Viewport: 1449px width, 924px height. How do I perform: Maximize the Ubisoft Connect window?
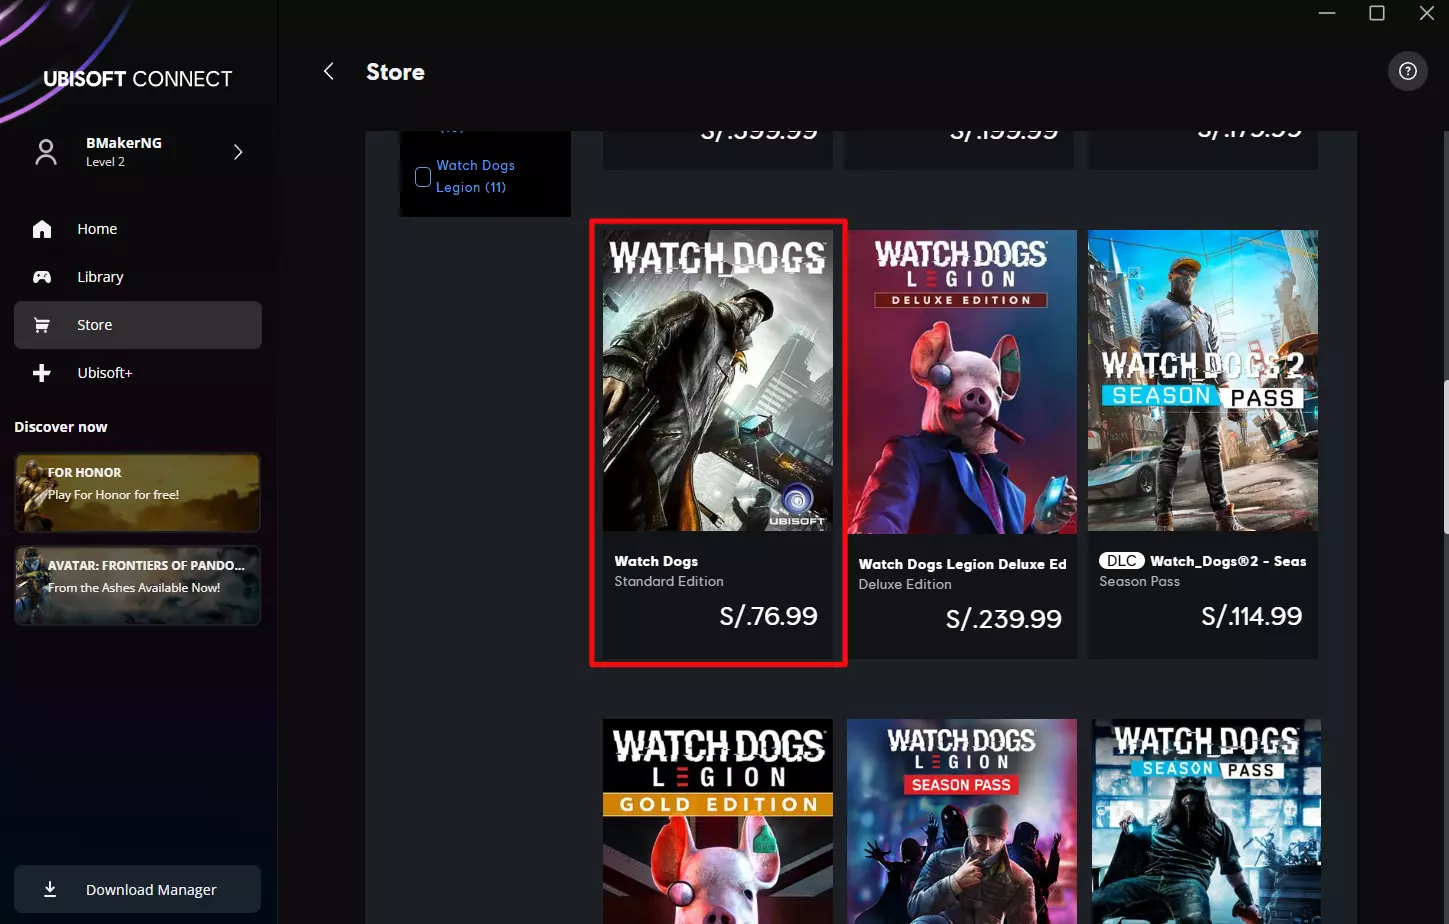point(1377,13)
